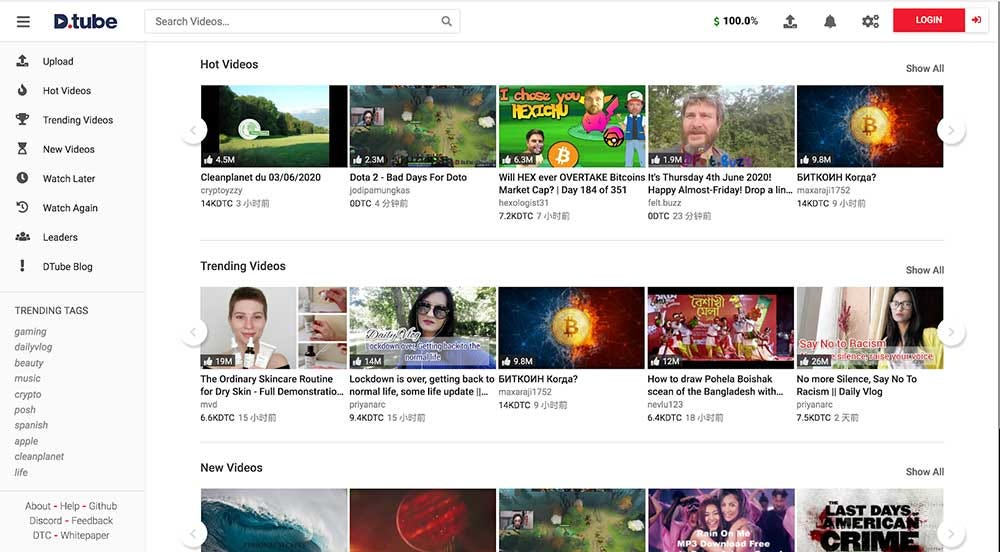This screenshot has height=552, width=1000.
Task: Open the About footer link
Action: point(38,505)
